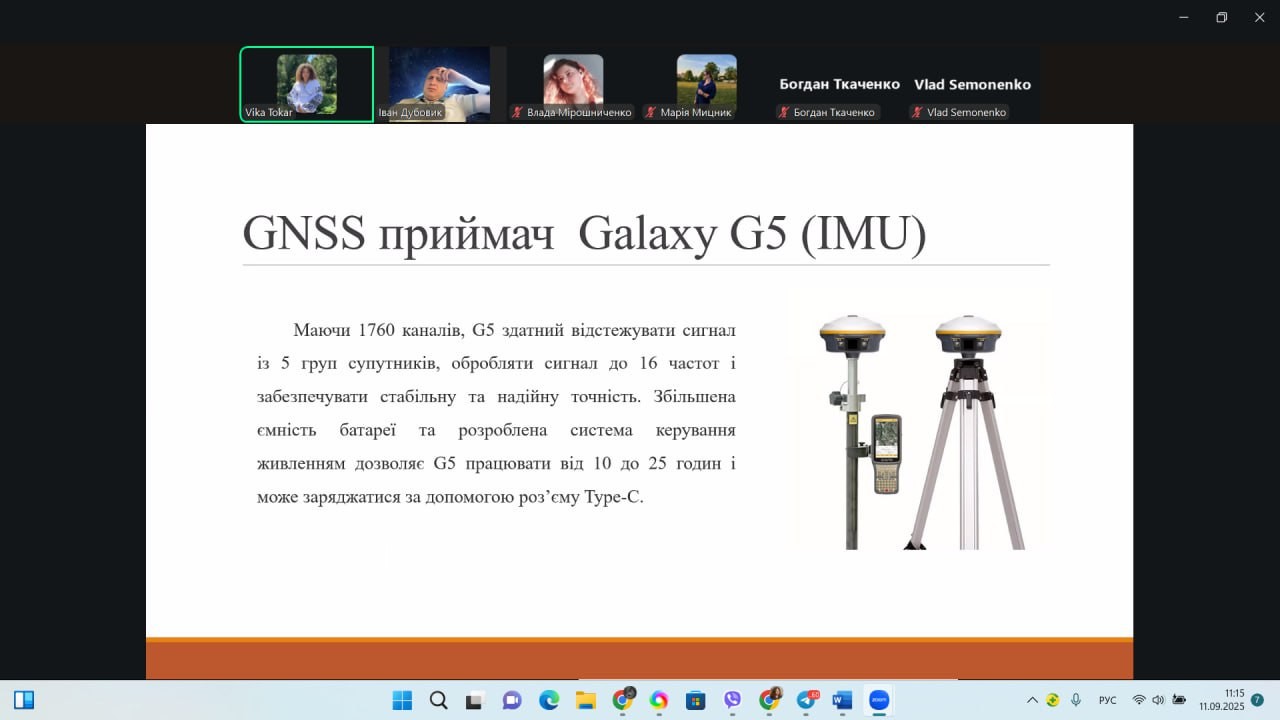The image size is (1280, 720).
Task: Open the Zoom app in the taskbar
Action: point(879,700)
